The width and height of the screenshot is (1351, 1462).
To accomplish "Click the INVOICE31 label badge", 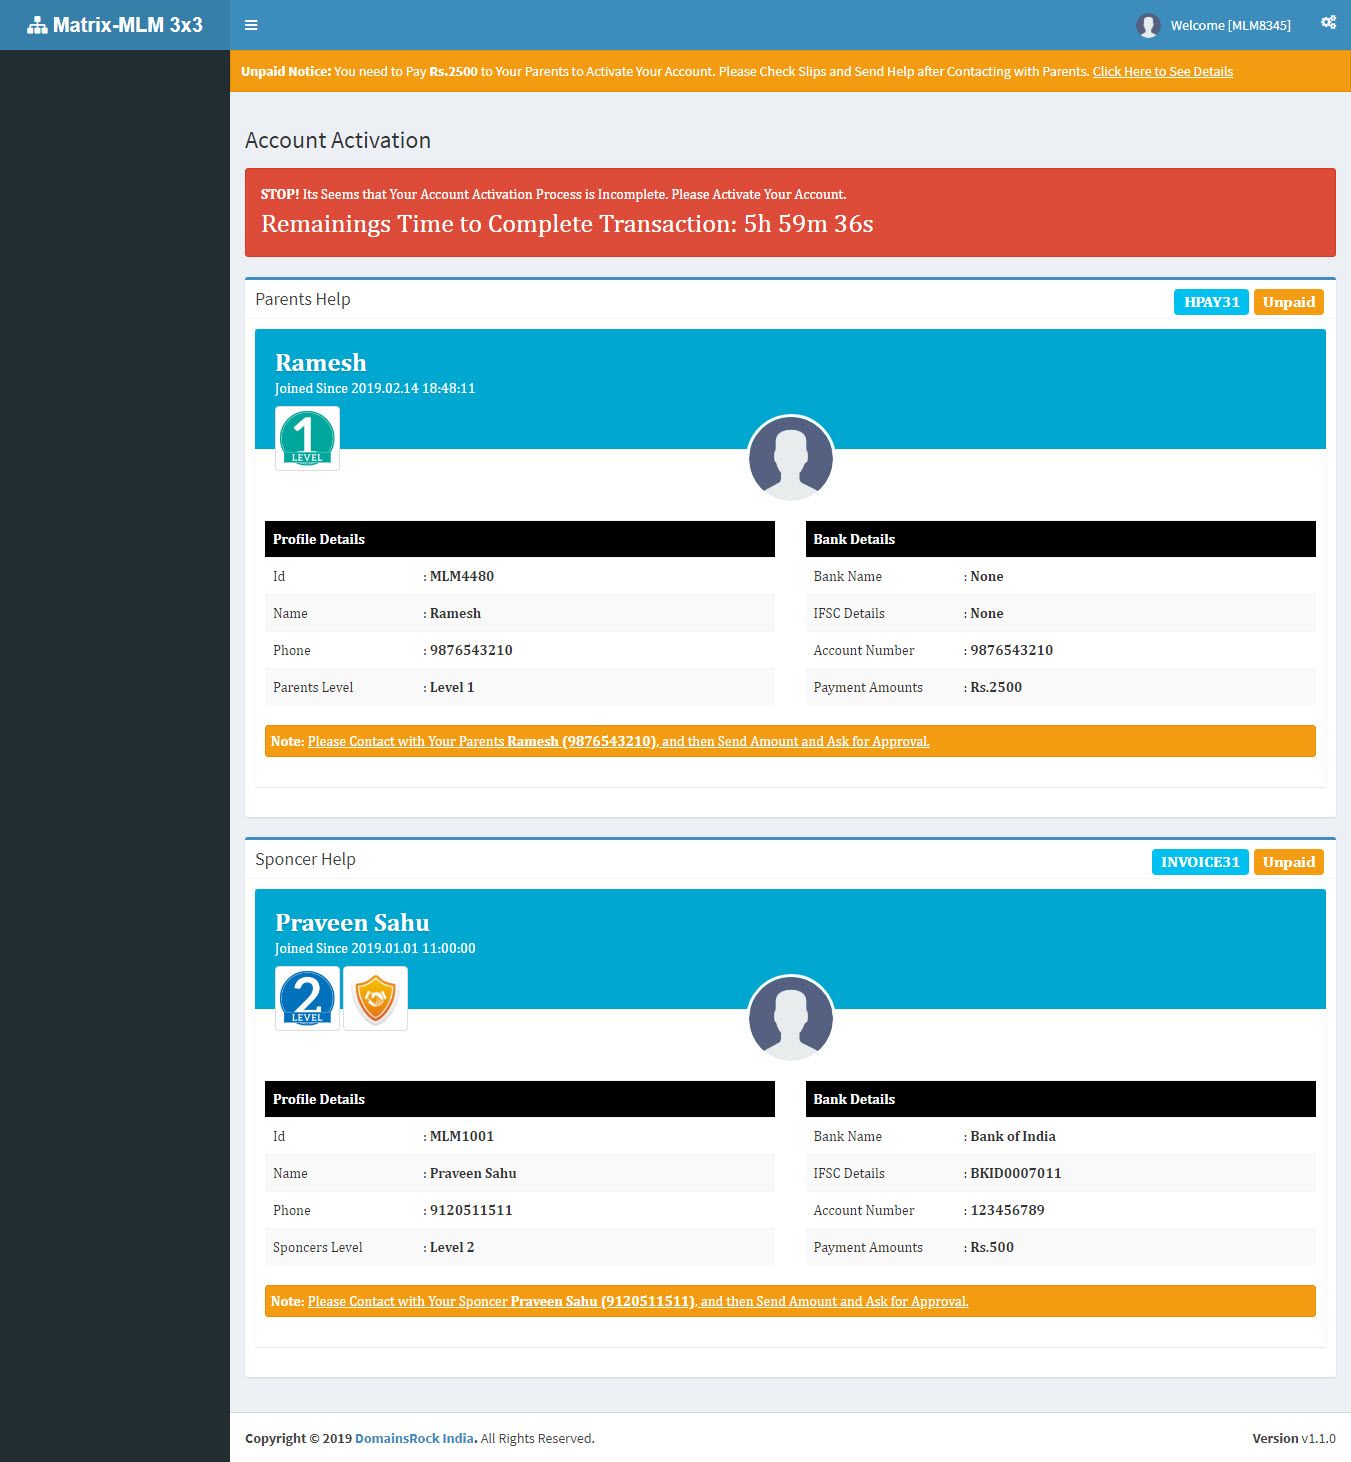I will 1199,862.
